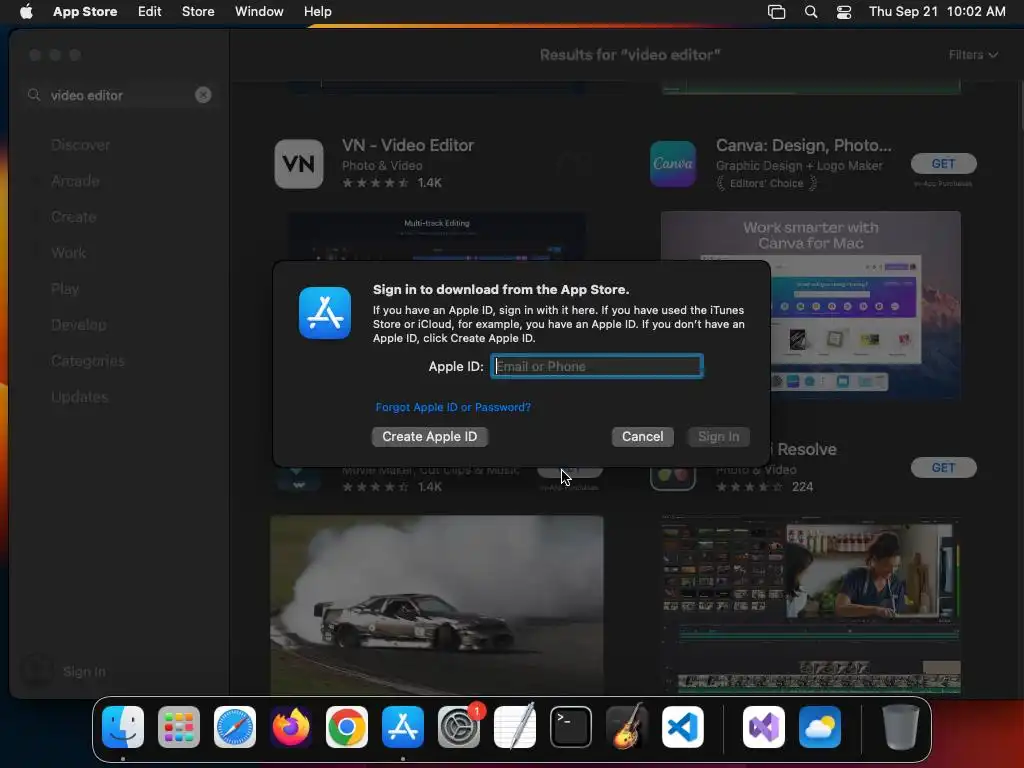Open the Edit menu
Viewport: 1024px width, 768px height.
coord(150,11)
